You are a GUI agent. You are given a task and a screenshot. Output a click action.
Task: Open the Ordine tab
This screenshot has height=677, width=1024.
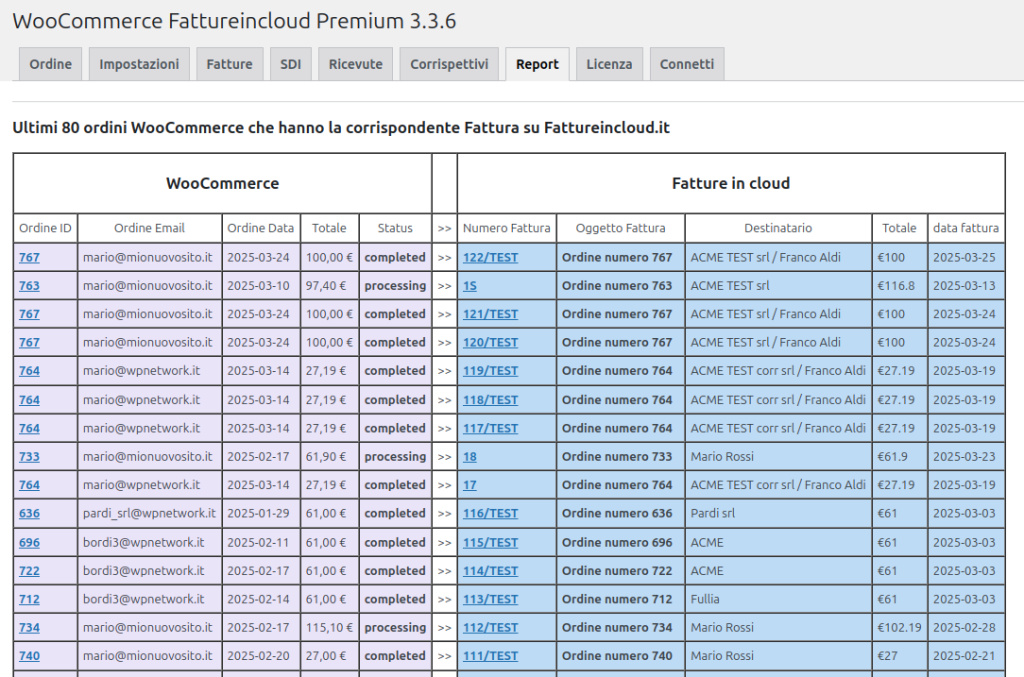[x=50, y=64]
